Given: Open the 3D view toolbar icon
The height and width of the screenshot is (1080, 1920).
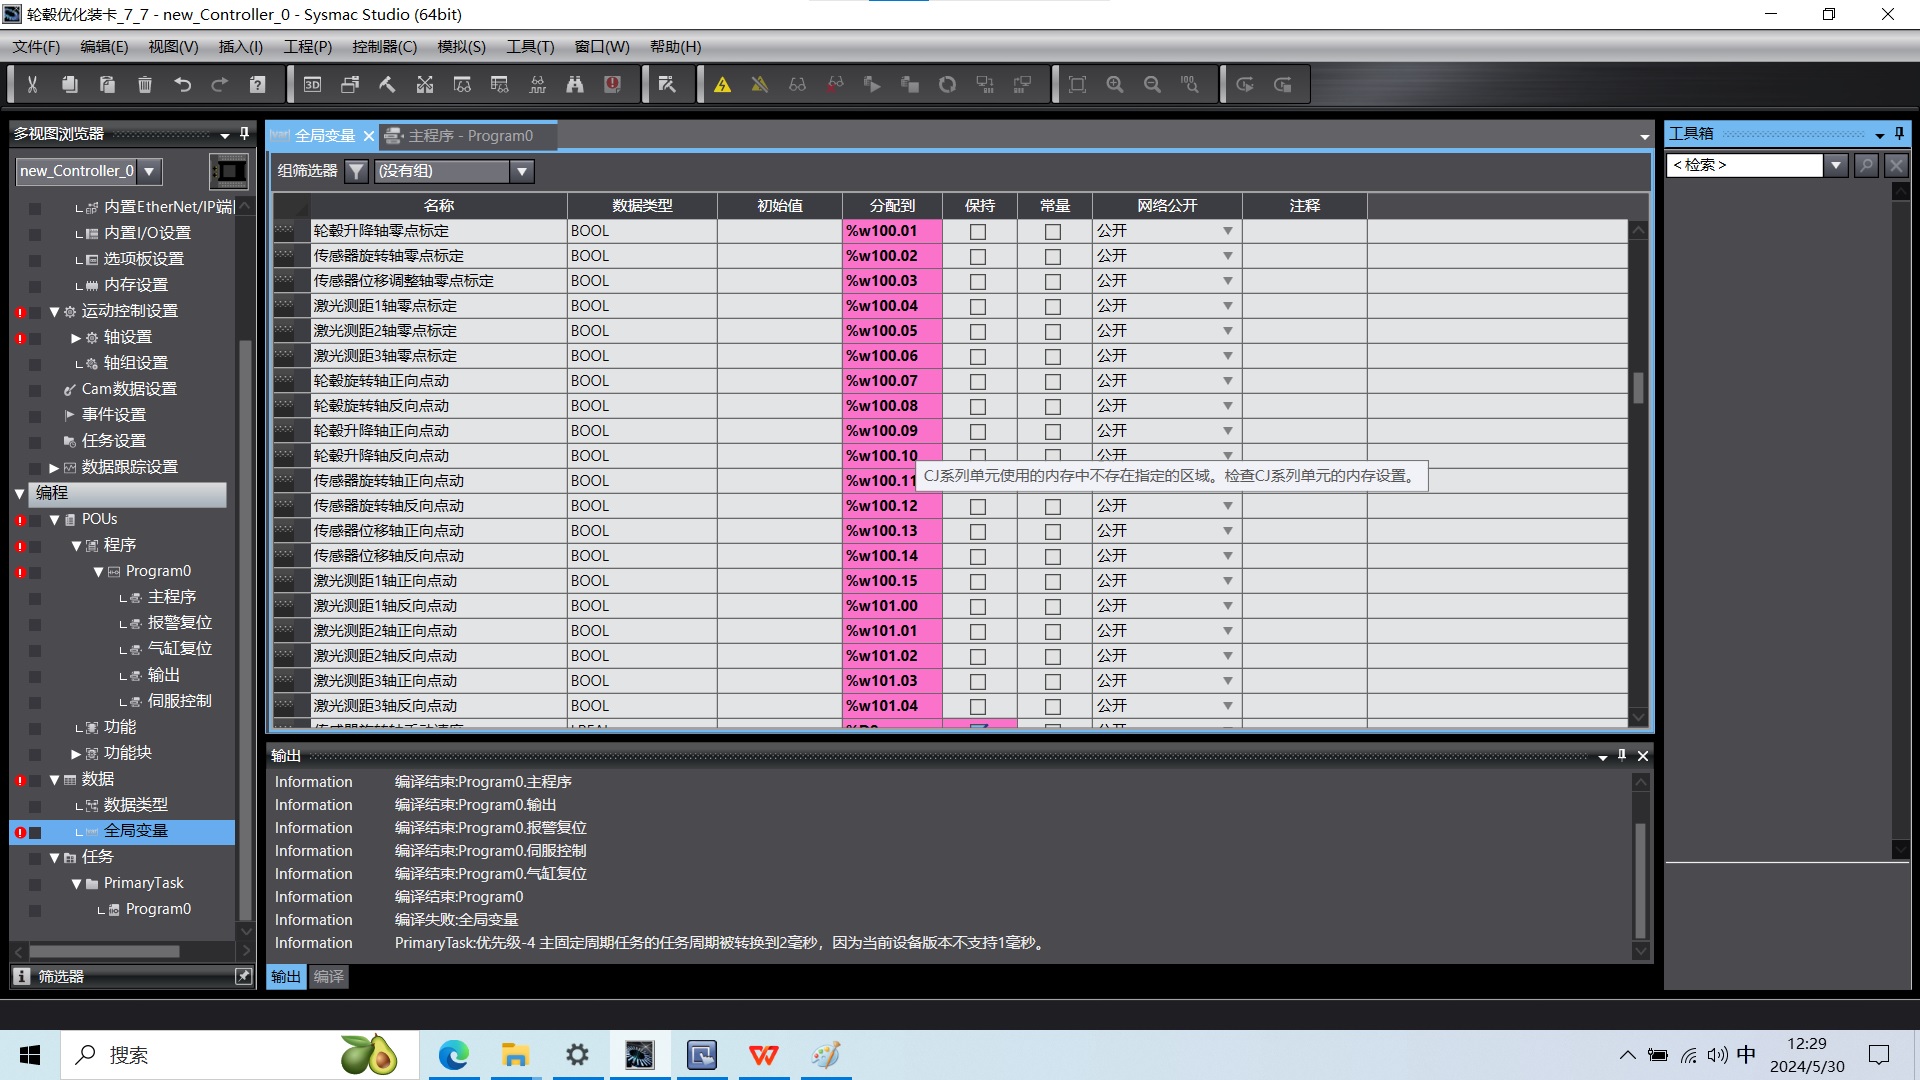Looking at the screenshot, I should pyautogui.click(x=312, y=85).
